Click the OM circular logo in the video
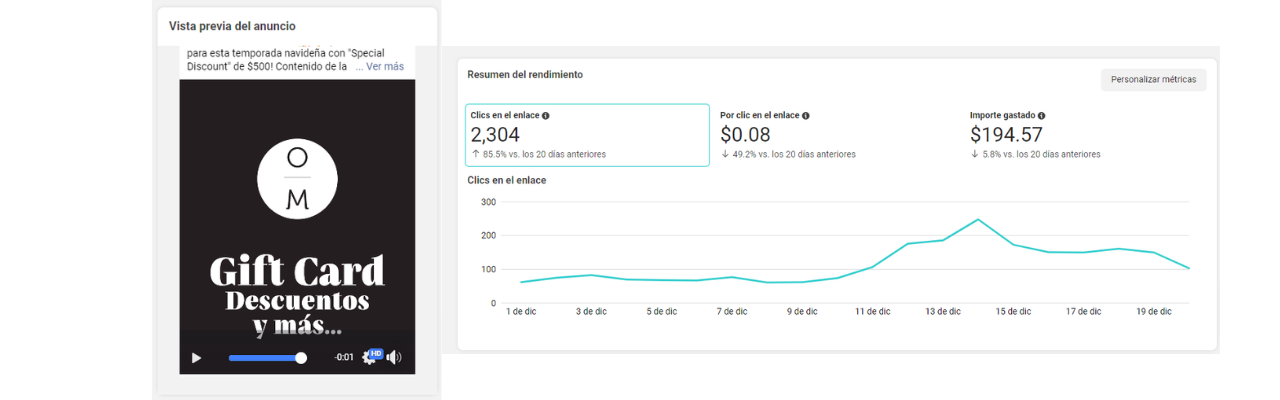The height and width of the screenshot is (400, 1280). (x=297, y=179)
